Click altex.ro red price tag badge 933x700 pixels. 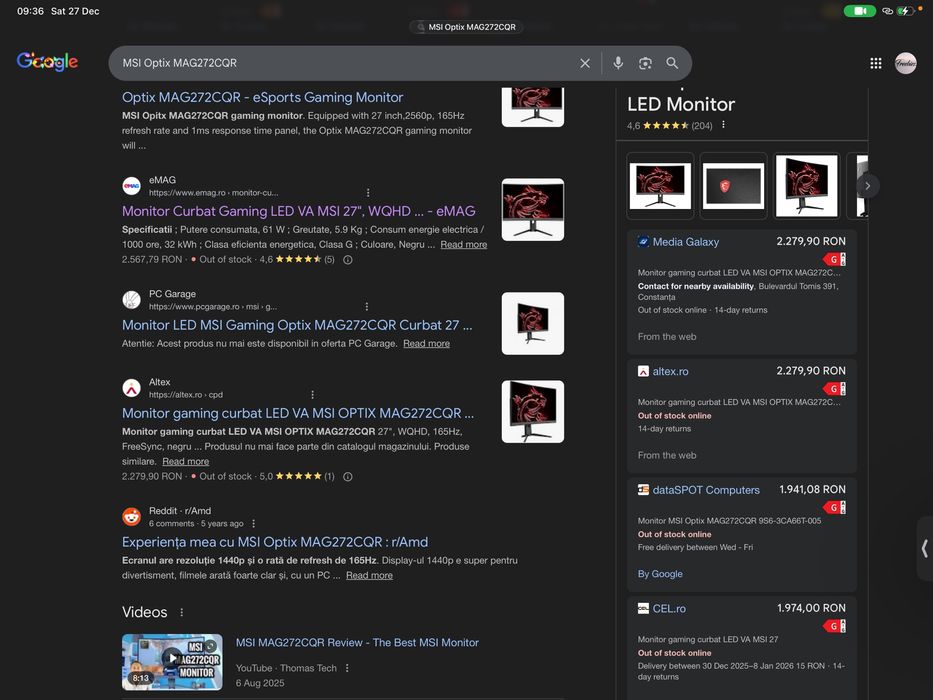tap(834, 389)
